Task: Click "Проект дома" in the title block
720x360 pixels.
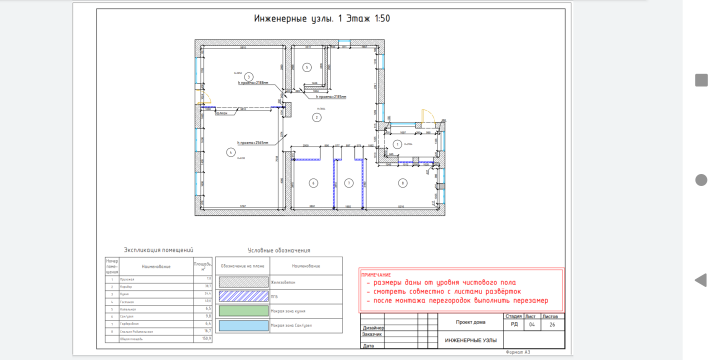Action: tap(471, 322)
